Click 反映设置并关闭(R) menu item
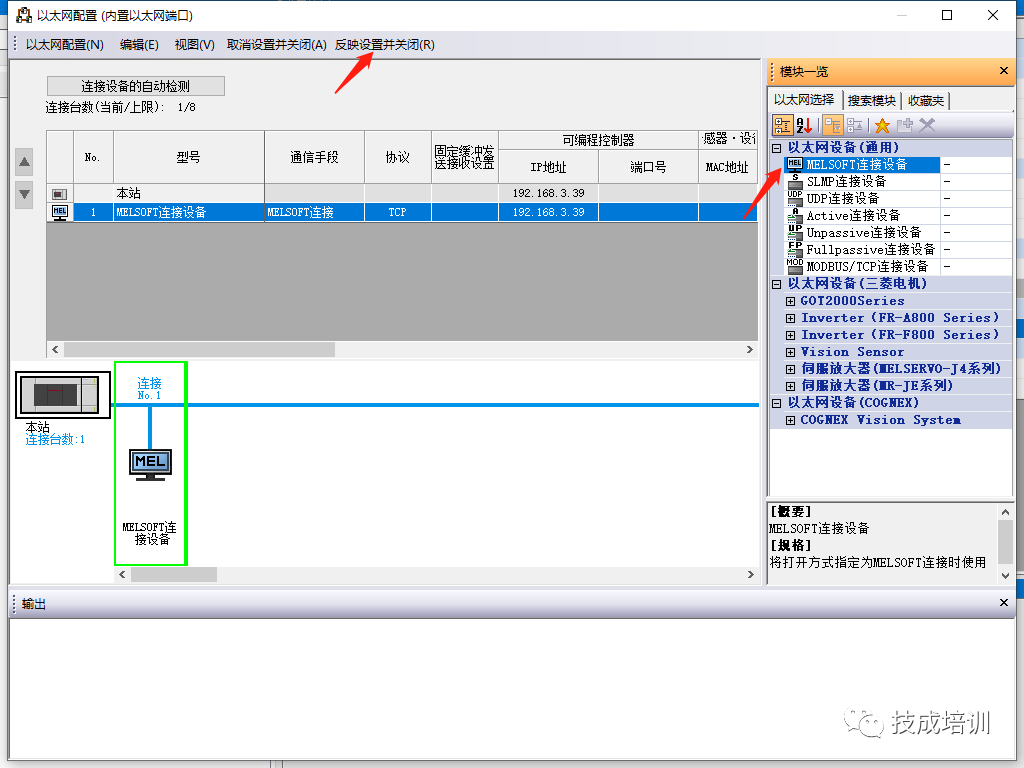This screenshot has height=768, width=1024. [x=385, y=44]
